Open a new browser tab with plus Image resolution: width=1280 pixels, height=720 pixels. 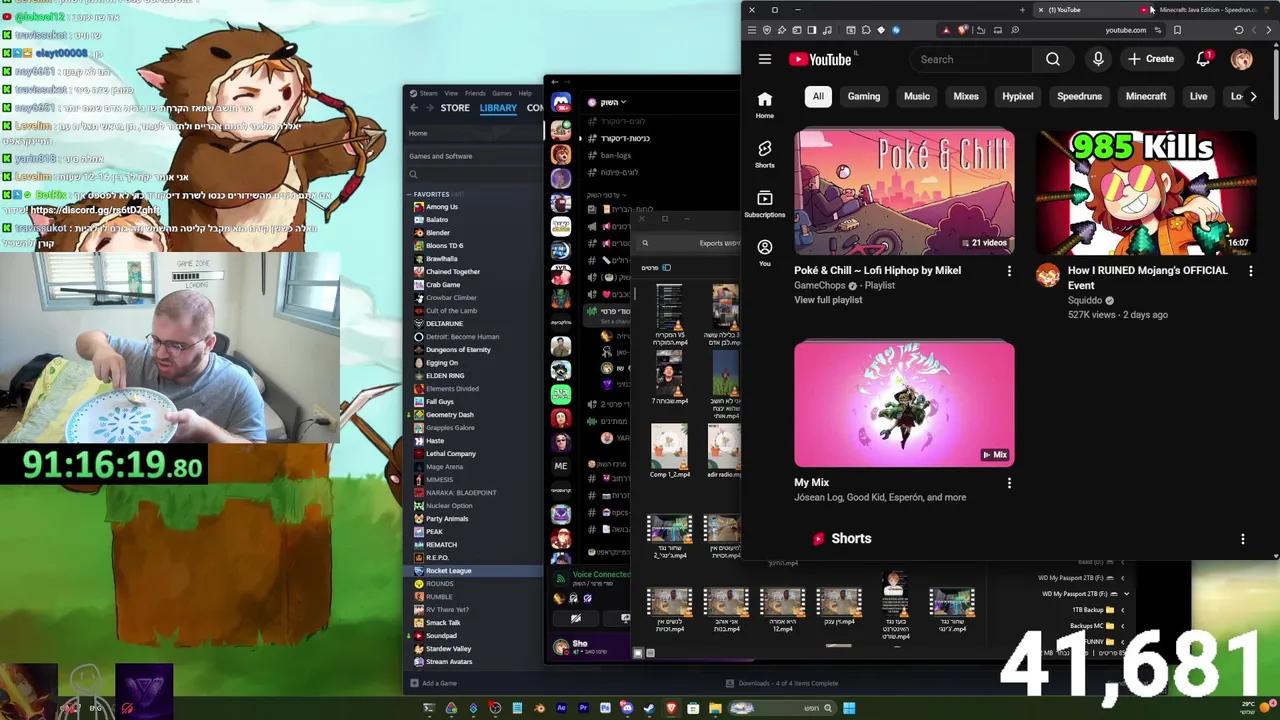click(1022, 10)
